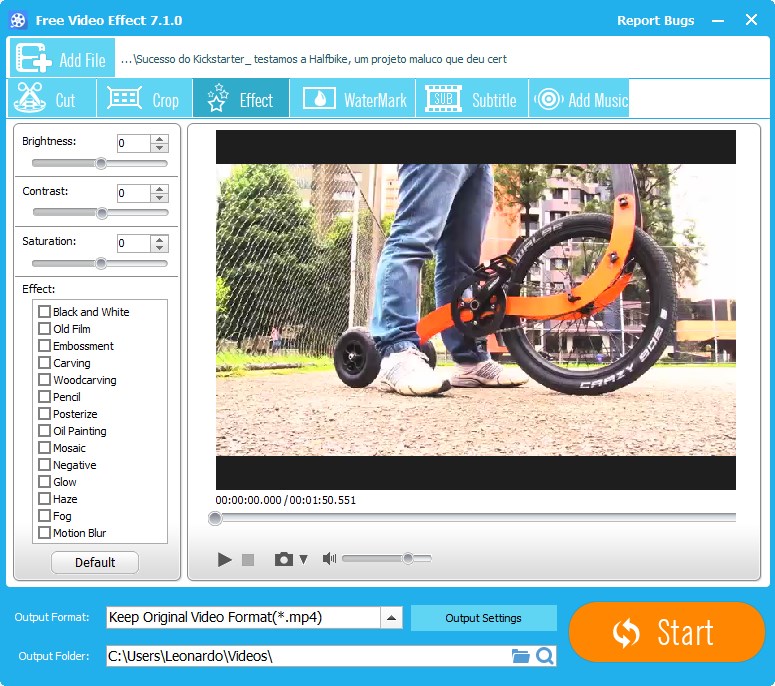This screenshot has height=686, width=775.
Task: Click the Contrast value field
Action: point(133,193)
